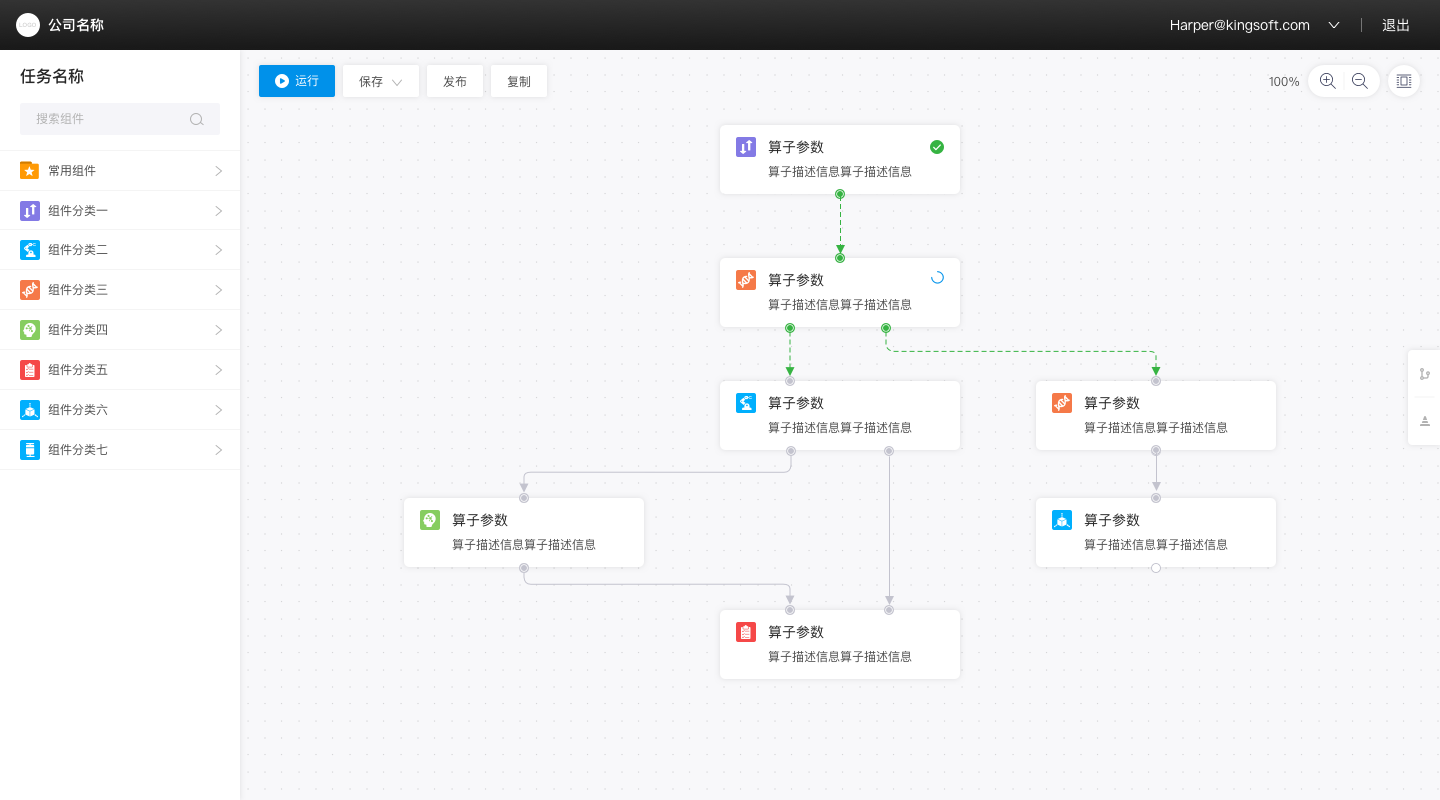The width and height of the screenshot is (1440, 800).
Task: Click the green check status icon
Action: tap(937, 147)
